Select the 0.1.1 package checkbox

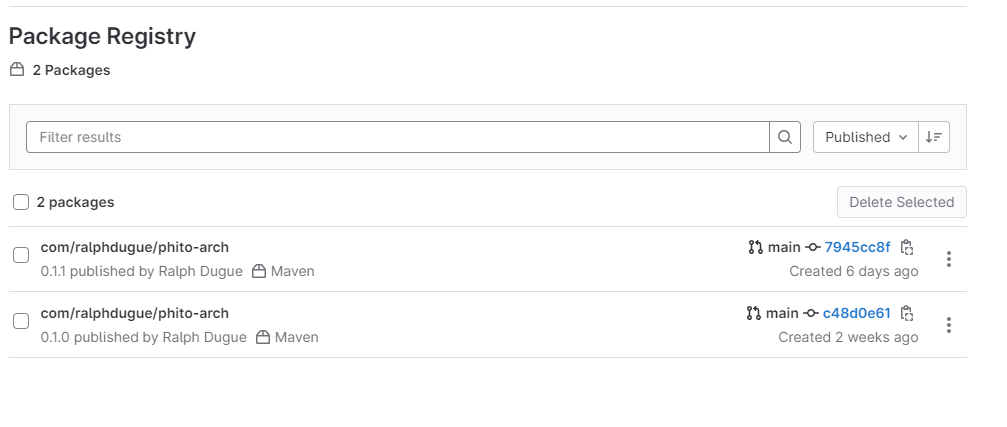(21, 256)
